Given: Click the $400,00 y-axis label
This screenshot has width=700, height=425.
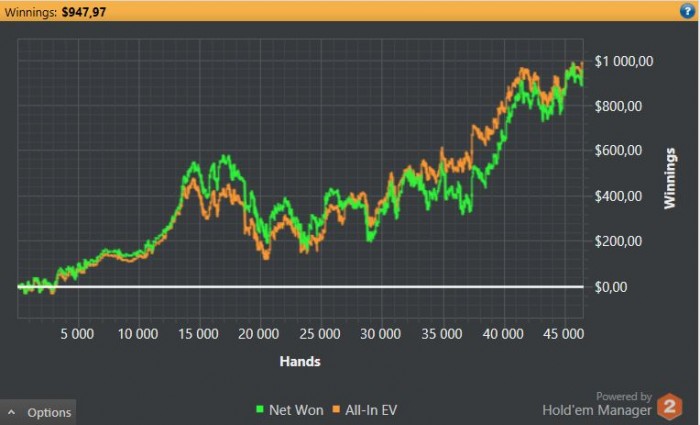Looking at the screenshot, I should [618, 196].
